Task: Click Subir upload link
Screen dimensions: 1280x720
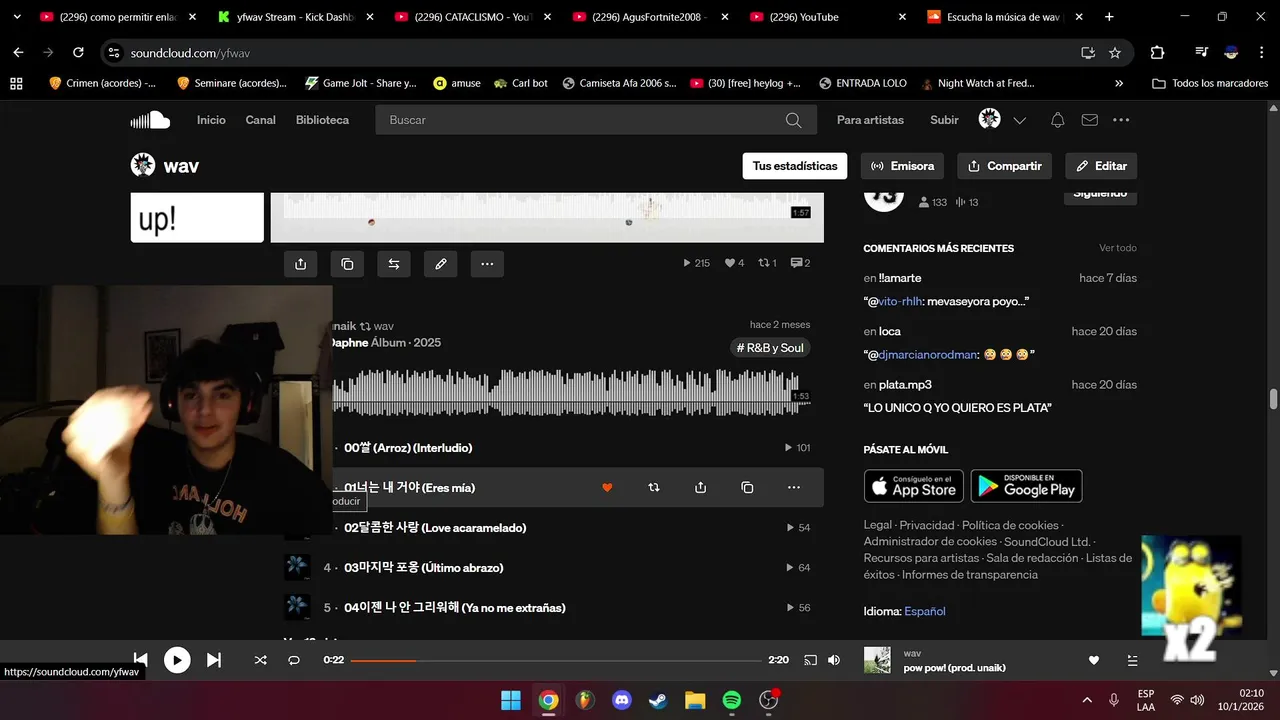Action: (x=944, y=120)
